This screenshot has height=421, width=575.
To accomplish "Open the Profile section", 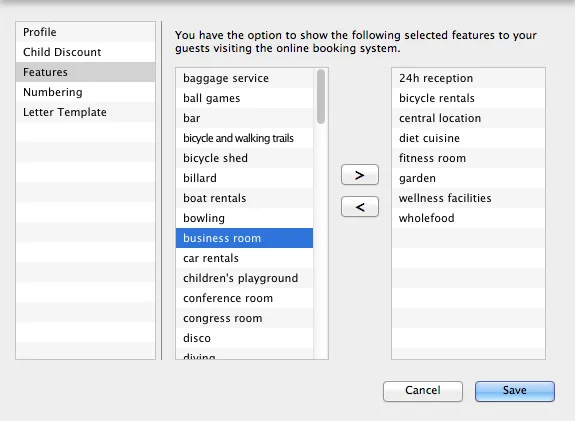I will 85,32.
